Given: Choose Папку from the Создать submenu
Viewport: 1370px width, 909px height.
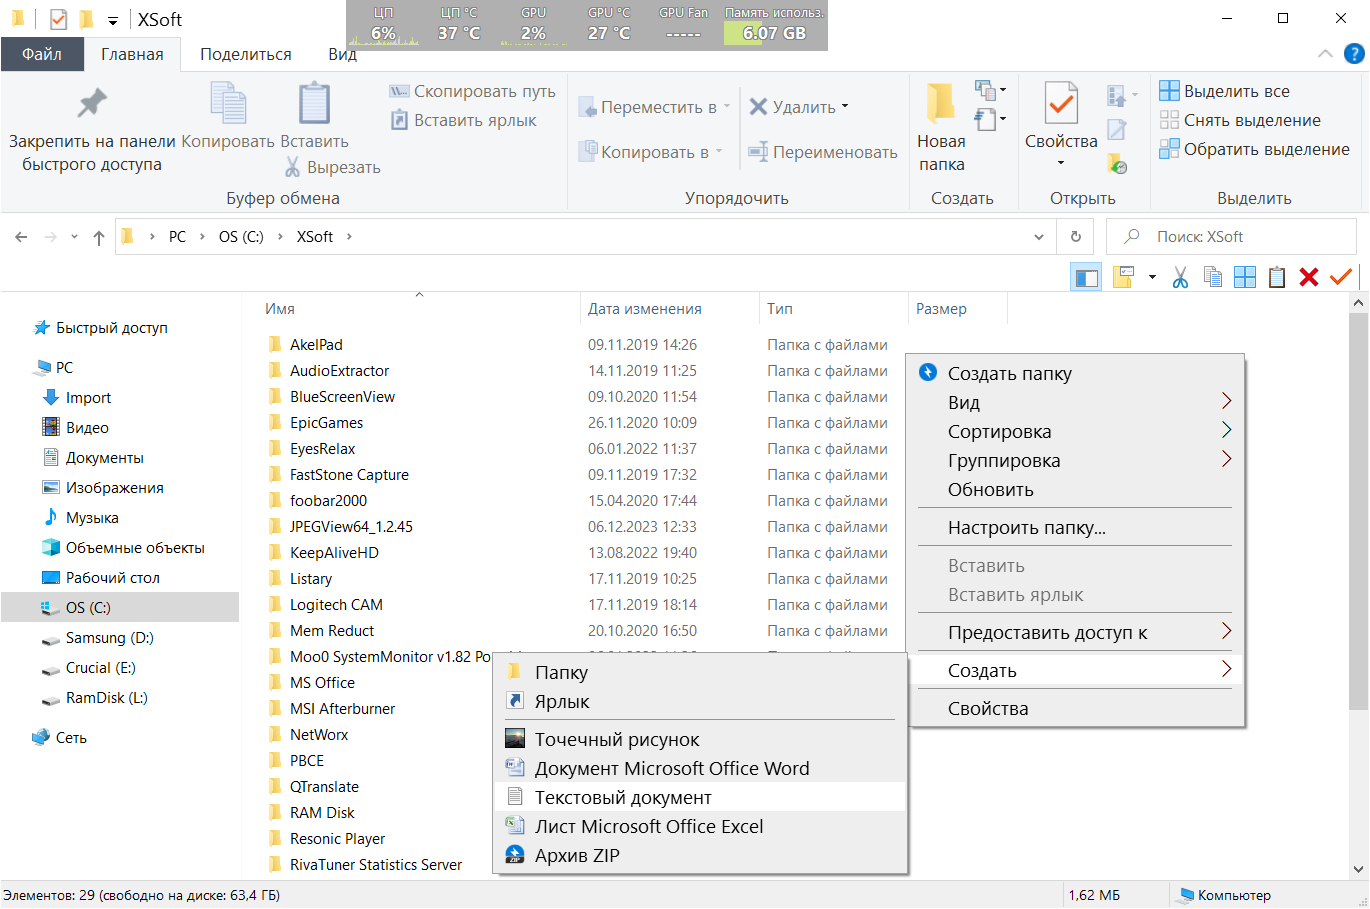Looking at the screenshot, I should click(700, 672).
